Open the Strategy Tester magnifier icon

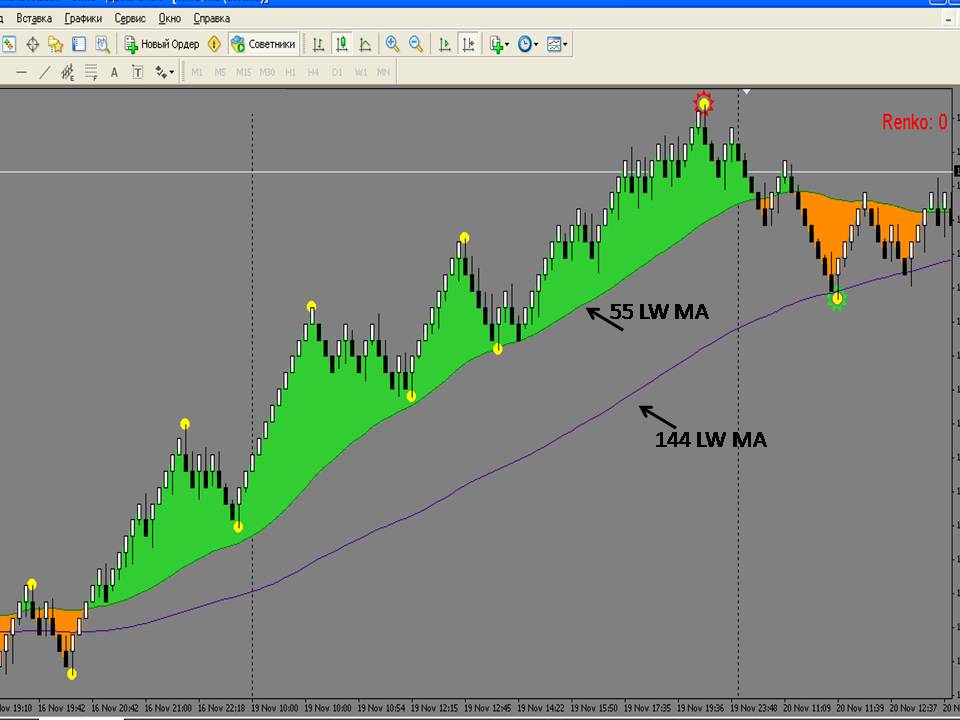pyautogui.click(x=102, y=44)
